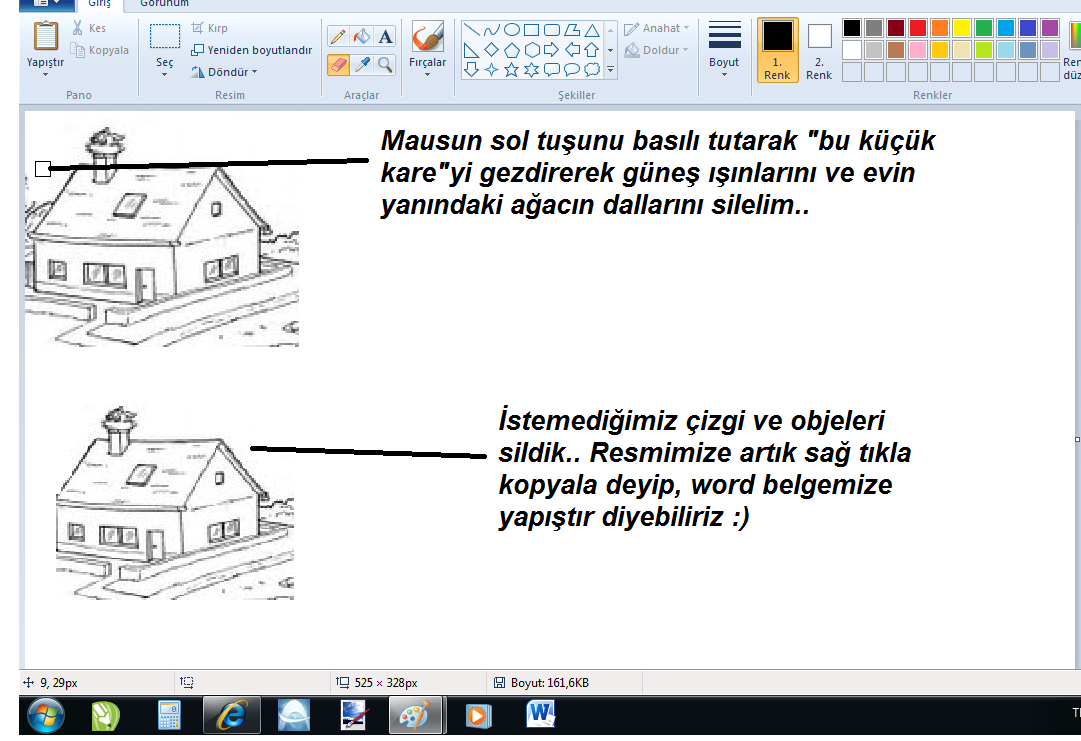The image size is (1081, 741).
Task: Activate the 2. Renk background color
Action: coord(819,49)
